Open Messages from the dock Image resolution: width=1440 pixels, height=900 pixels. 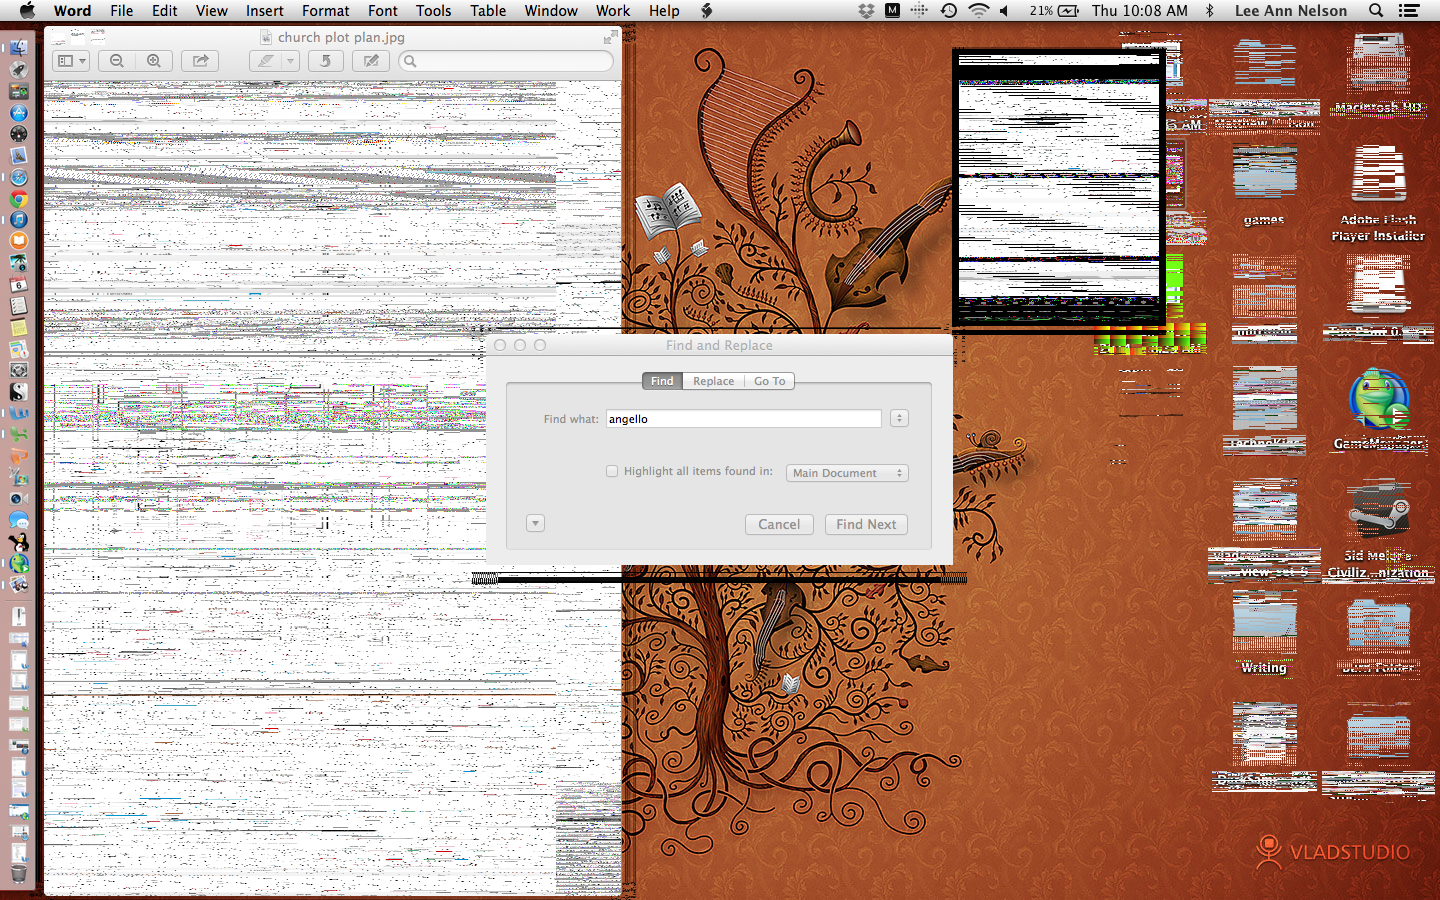(x=18, y=520)
